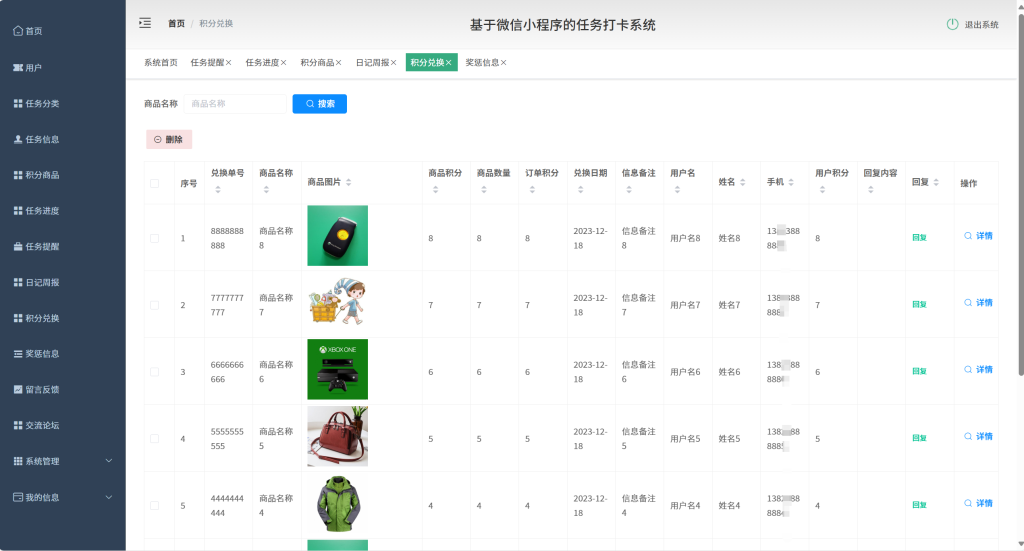Switch to the 奖惩信息 tab

pos(482,63)
